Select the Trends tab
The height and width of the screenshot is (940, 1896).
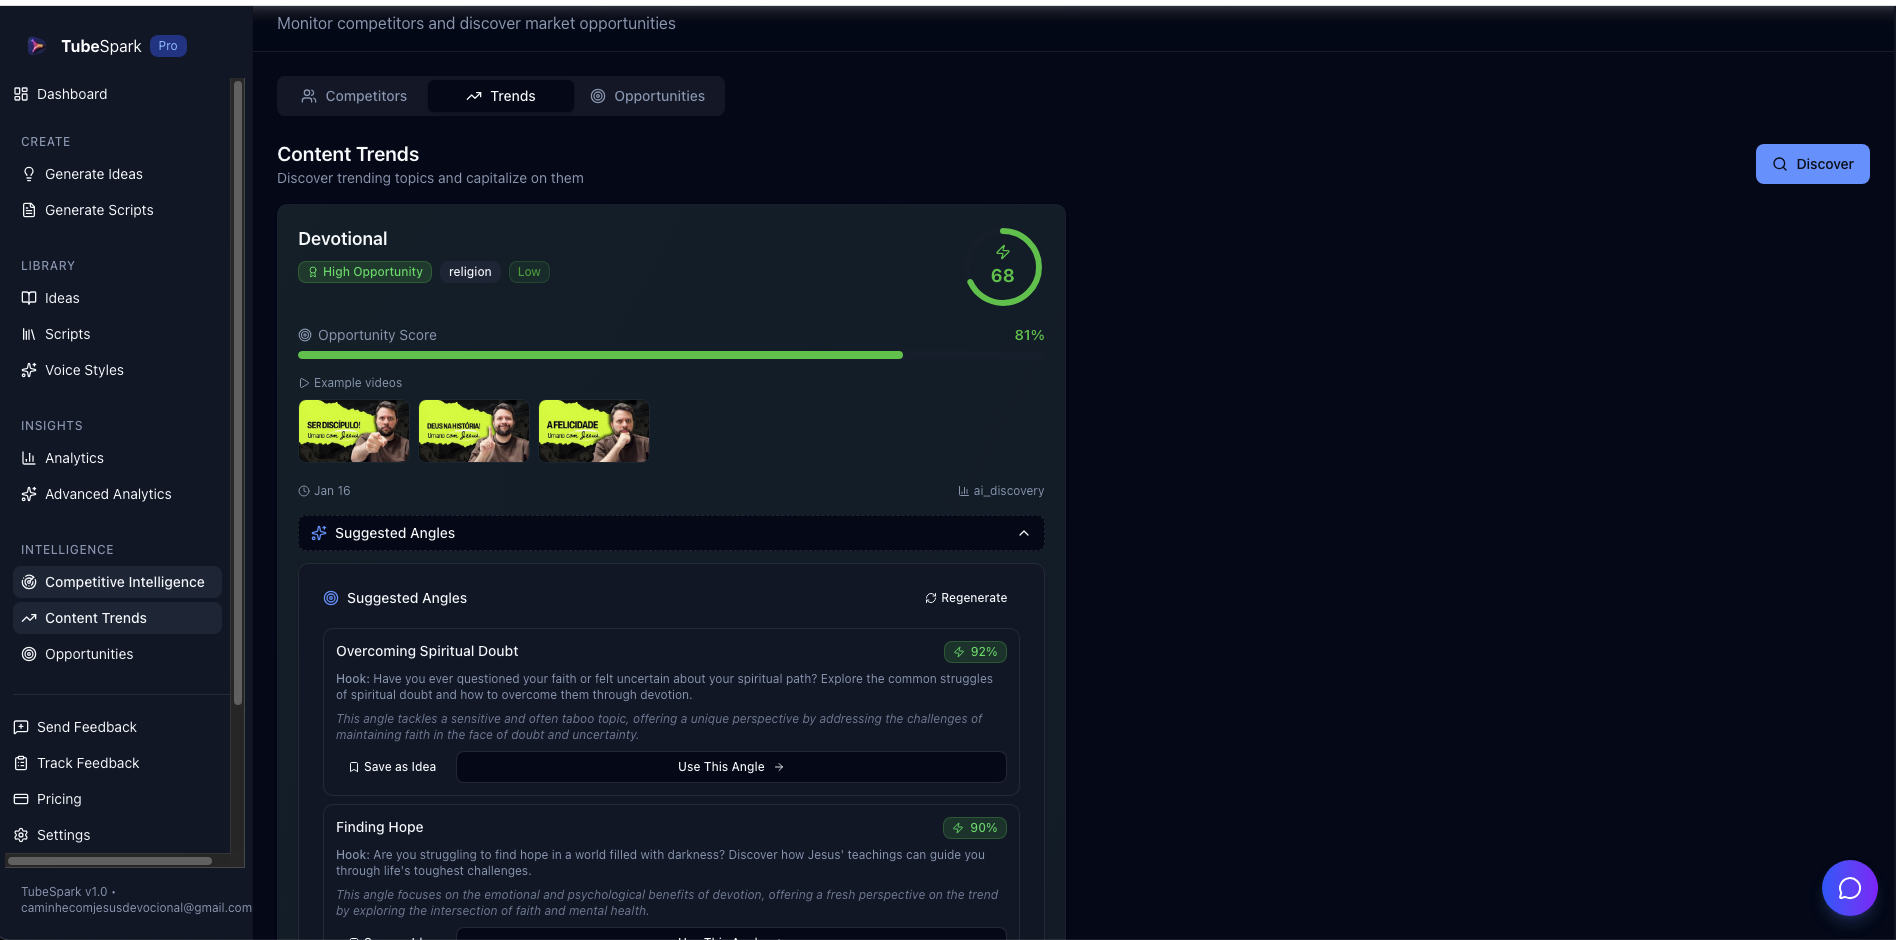(x=501, y=96)
